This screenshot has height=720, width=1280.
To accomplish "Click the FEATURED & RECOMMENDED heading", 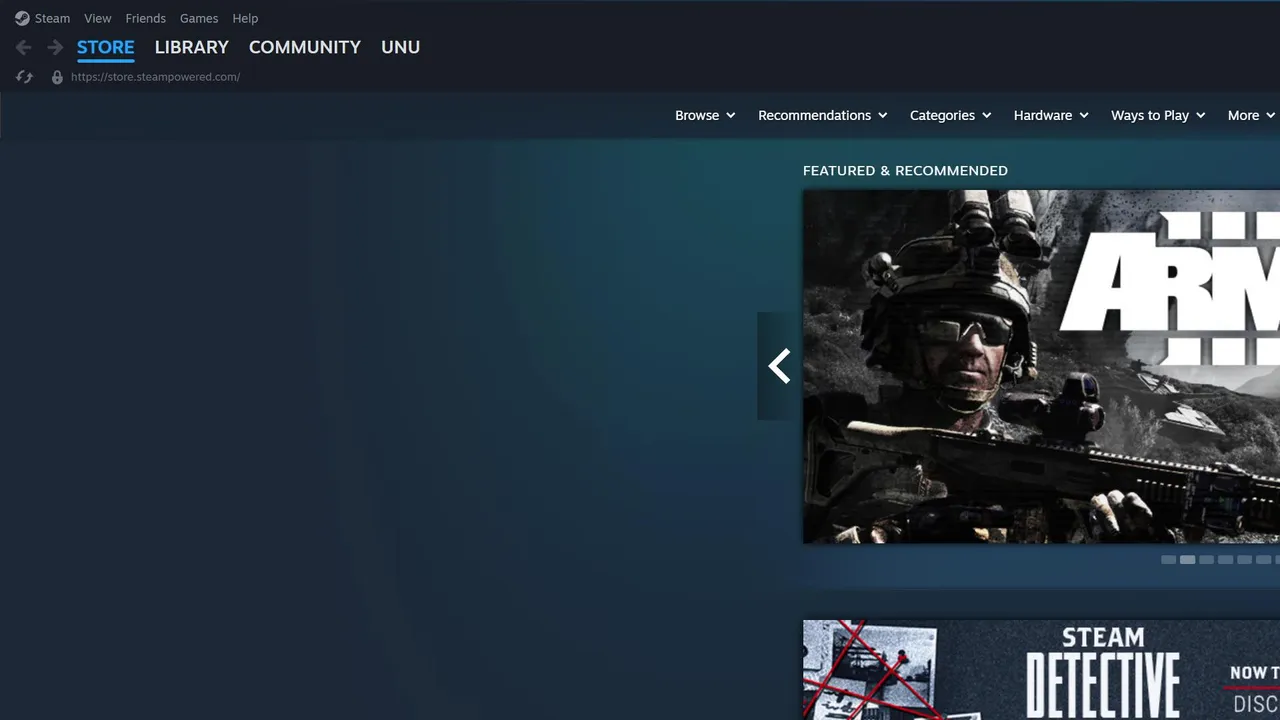I will click(905, 171).
